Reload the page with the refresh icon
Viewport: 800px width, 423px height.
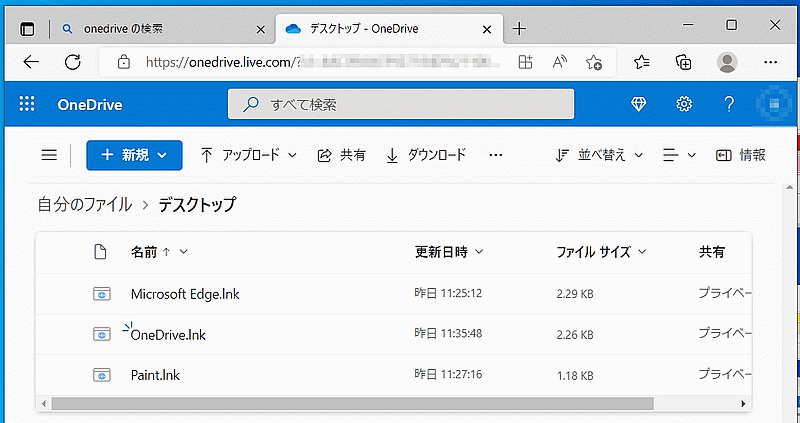pos(73,62)
